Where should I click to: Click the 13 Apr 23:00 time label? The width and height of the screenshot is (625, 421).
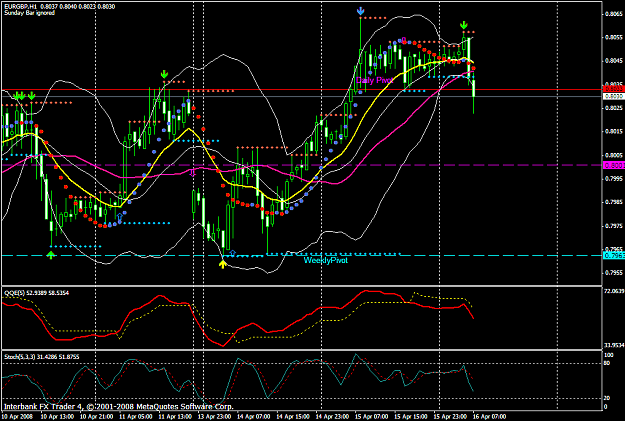point(214,417)
